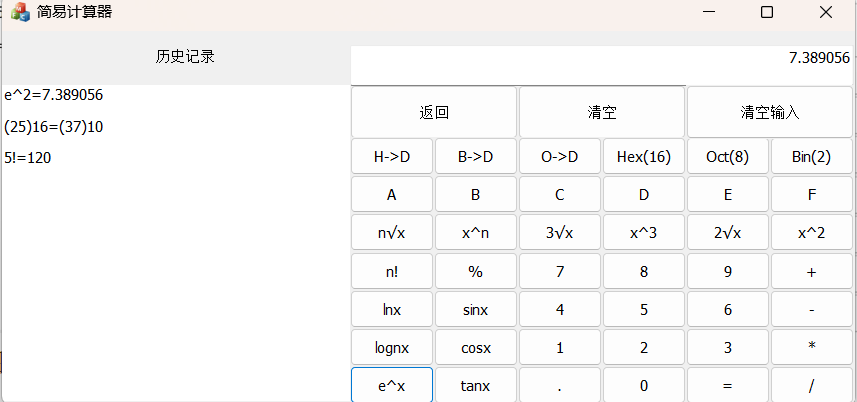Viewport: 857px width, 402px height.
Task: Click the 清空输入 clear entry button
Action: [x=770, y=112]
